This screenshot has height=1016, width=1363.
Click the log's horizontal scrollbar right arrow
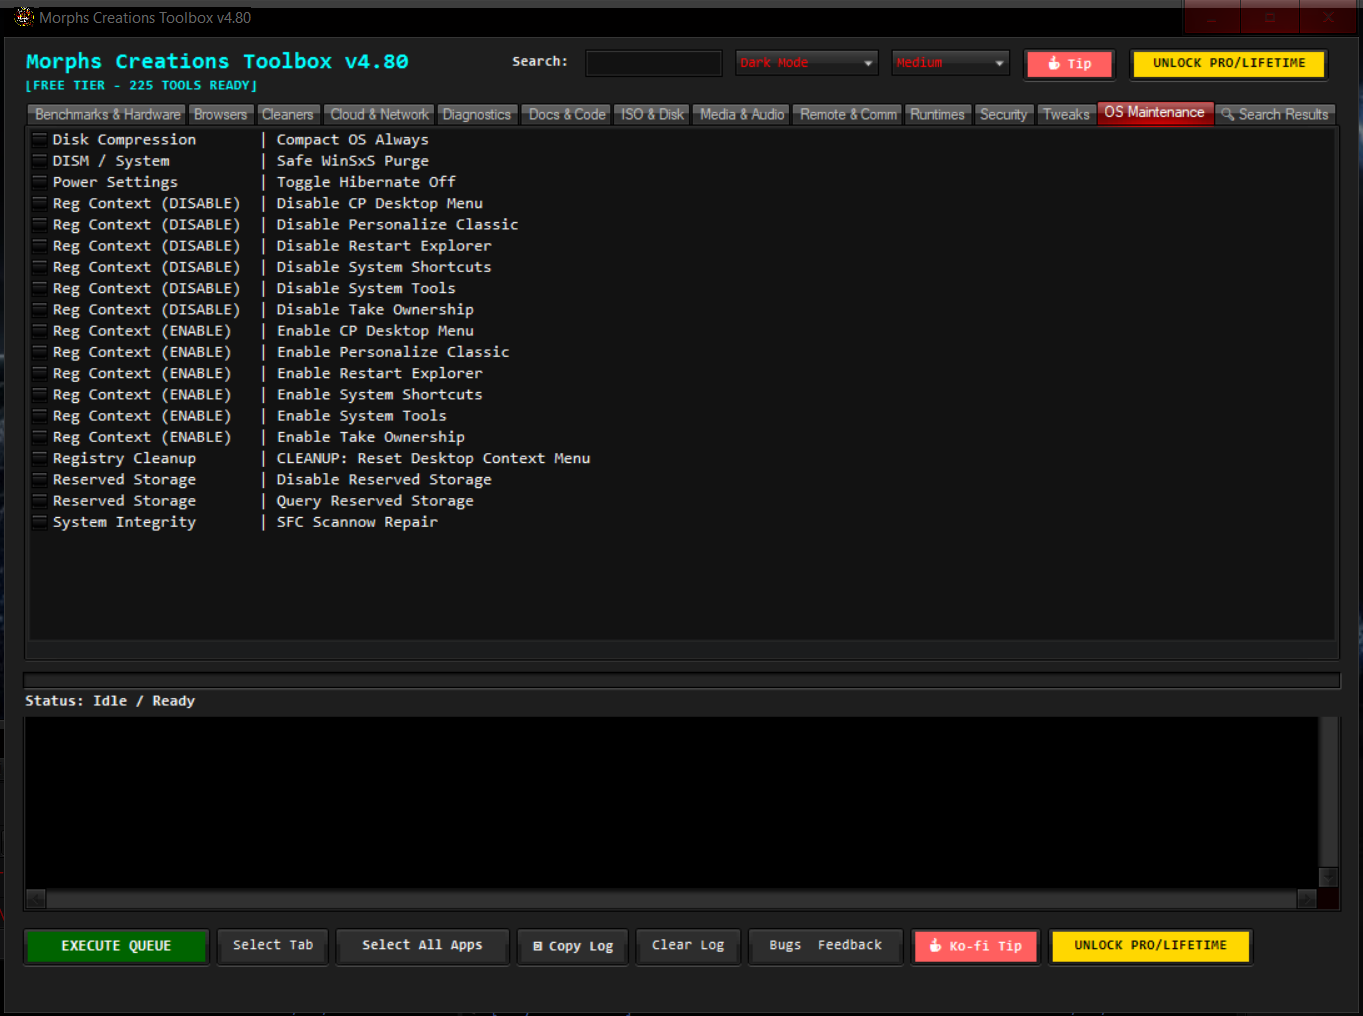tap(1307, 899)
